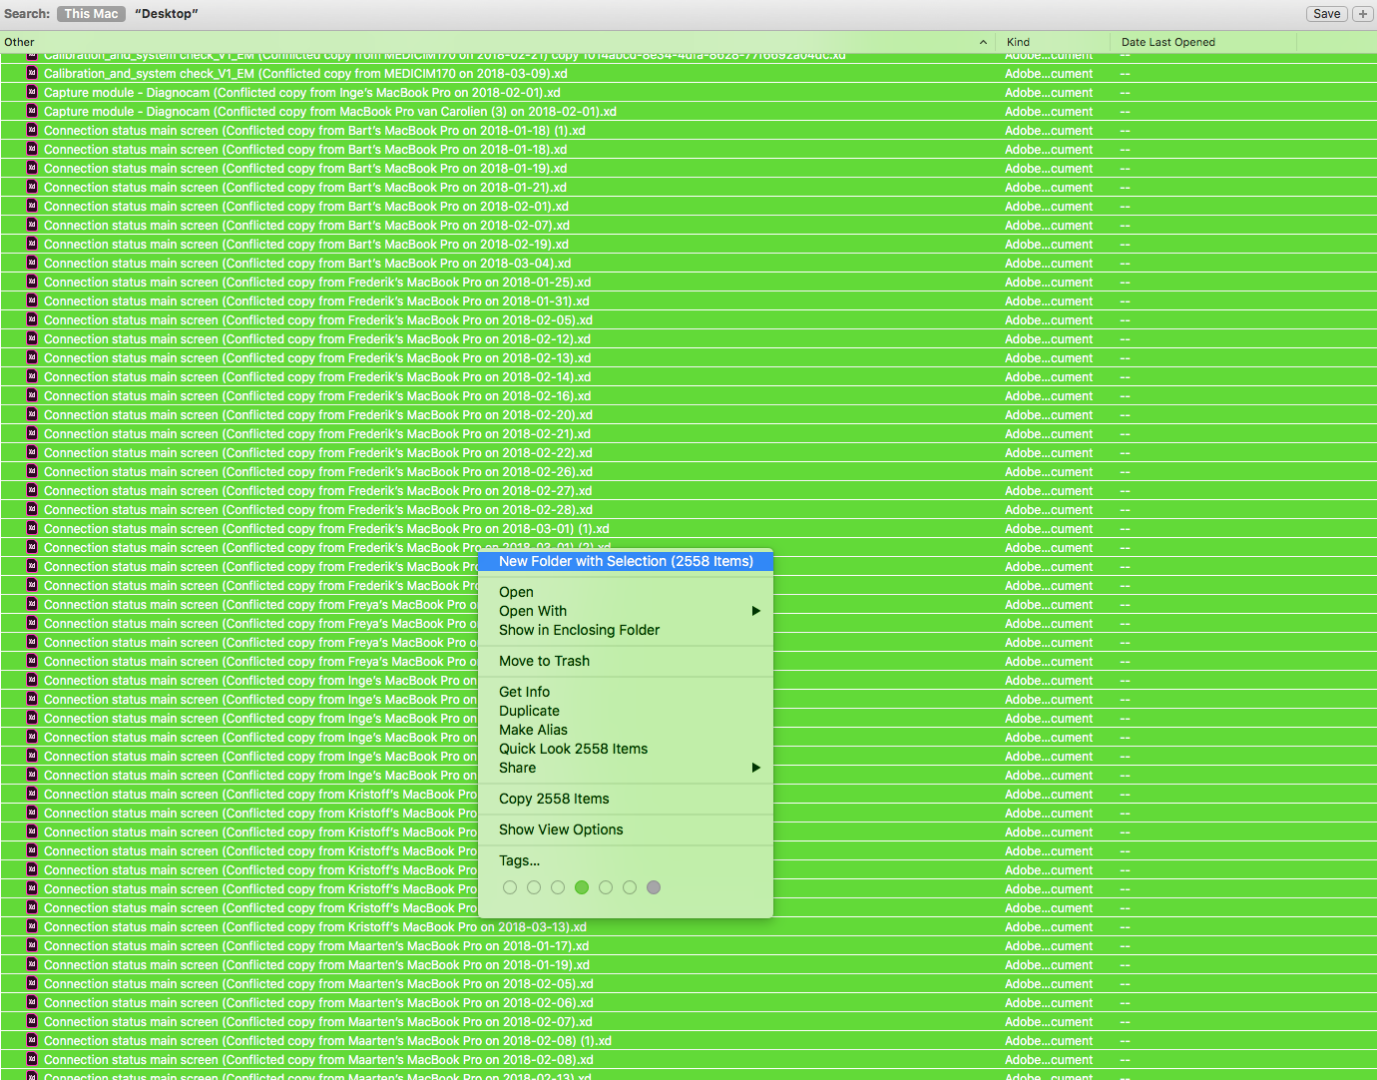Image resolution: width=1377 pixels, height=1080 pixels.
Task: Click file icon for Bart's 2018-01-18 (1).xd
Action: click(x=32, y=130)
